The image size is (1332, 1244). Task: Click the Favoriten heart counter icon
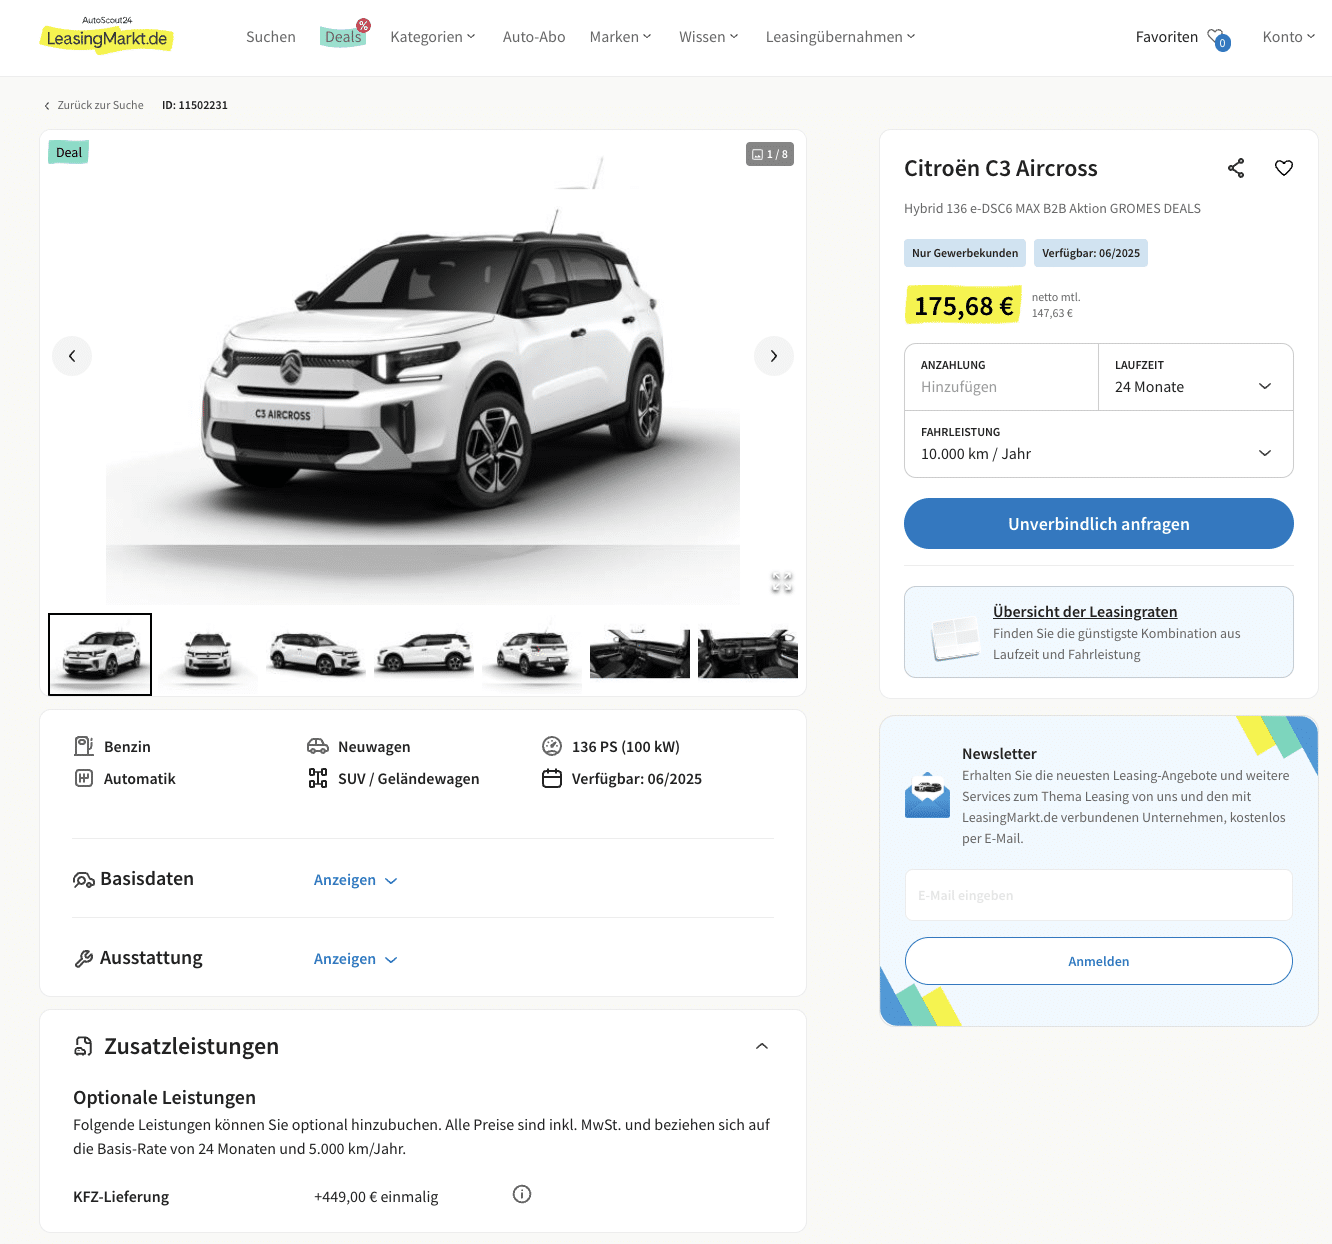coord(1218,38)
